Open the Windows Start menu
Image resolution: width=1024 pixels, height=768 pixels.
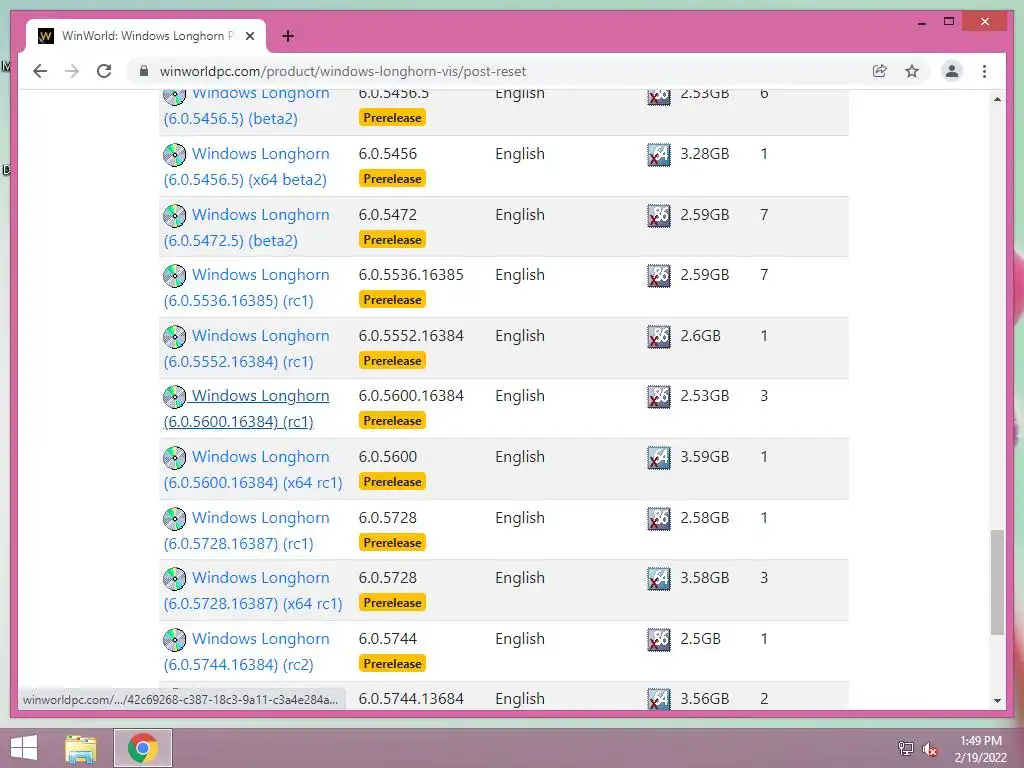pos(24,748)
